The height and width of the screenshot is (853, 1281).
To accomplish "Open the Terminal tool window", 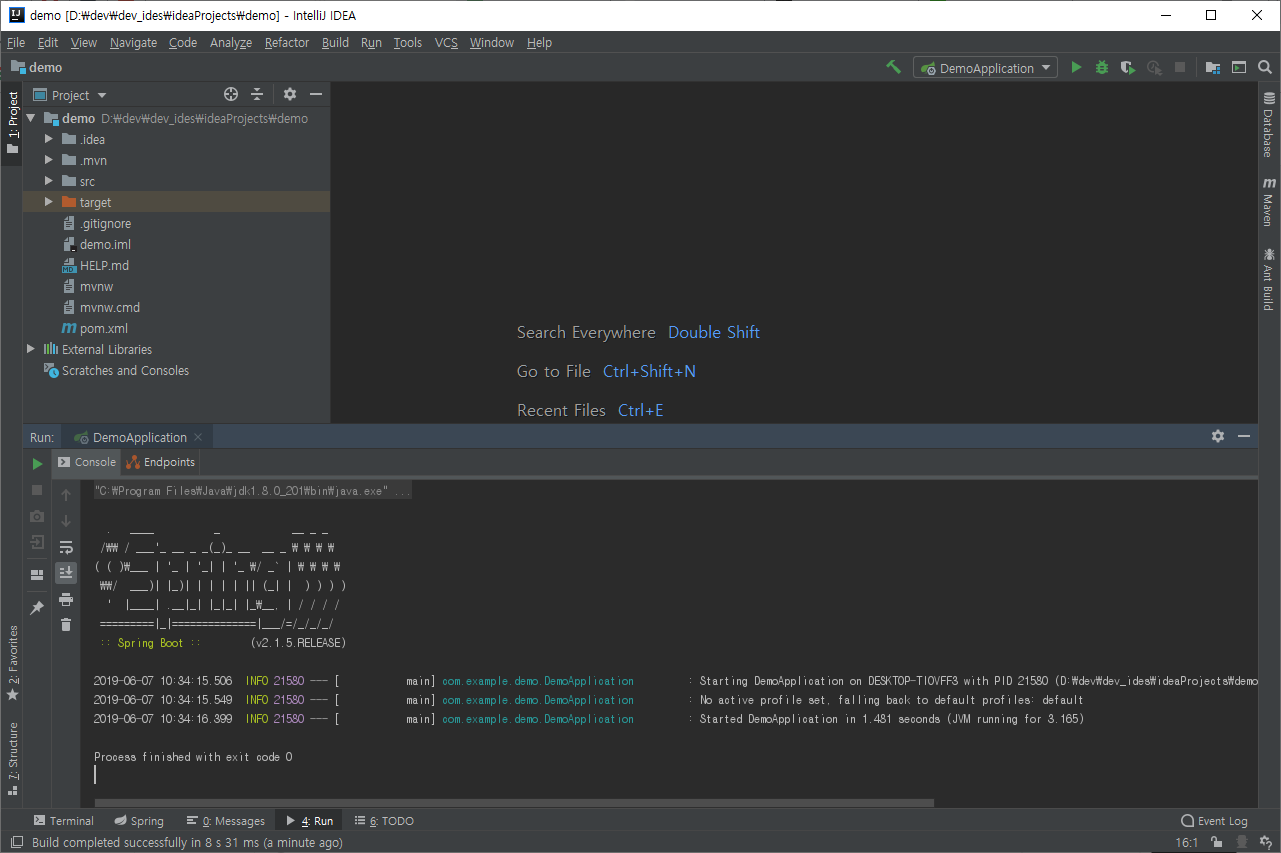I will tap(63, 821).
